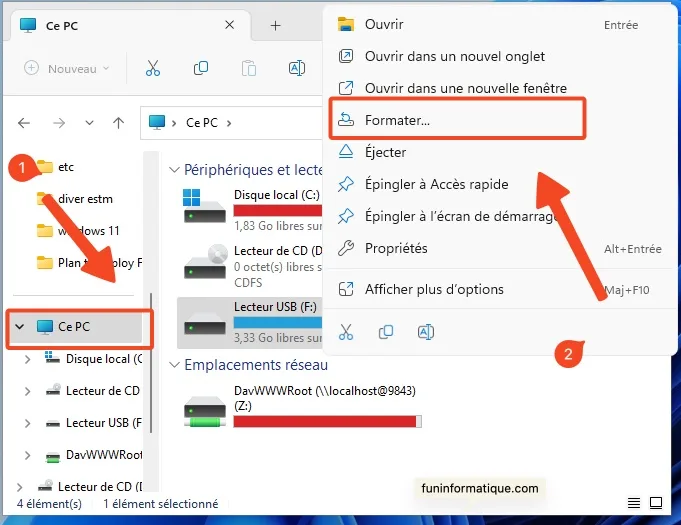Choose Ouvrir in the context menu

(499, 24)
